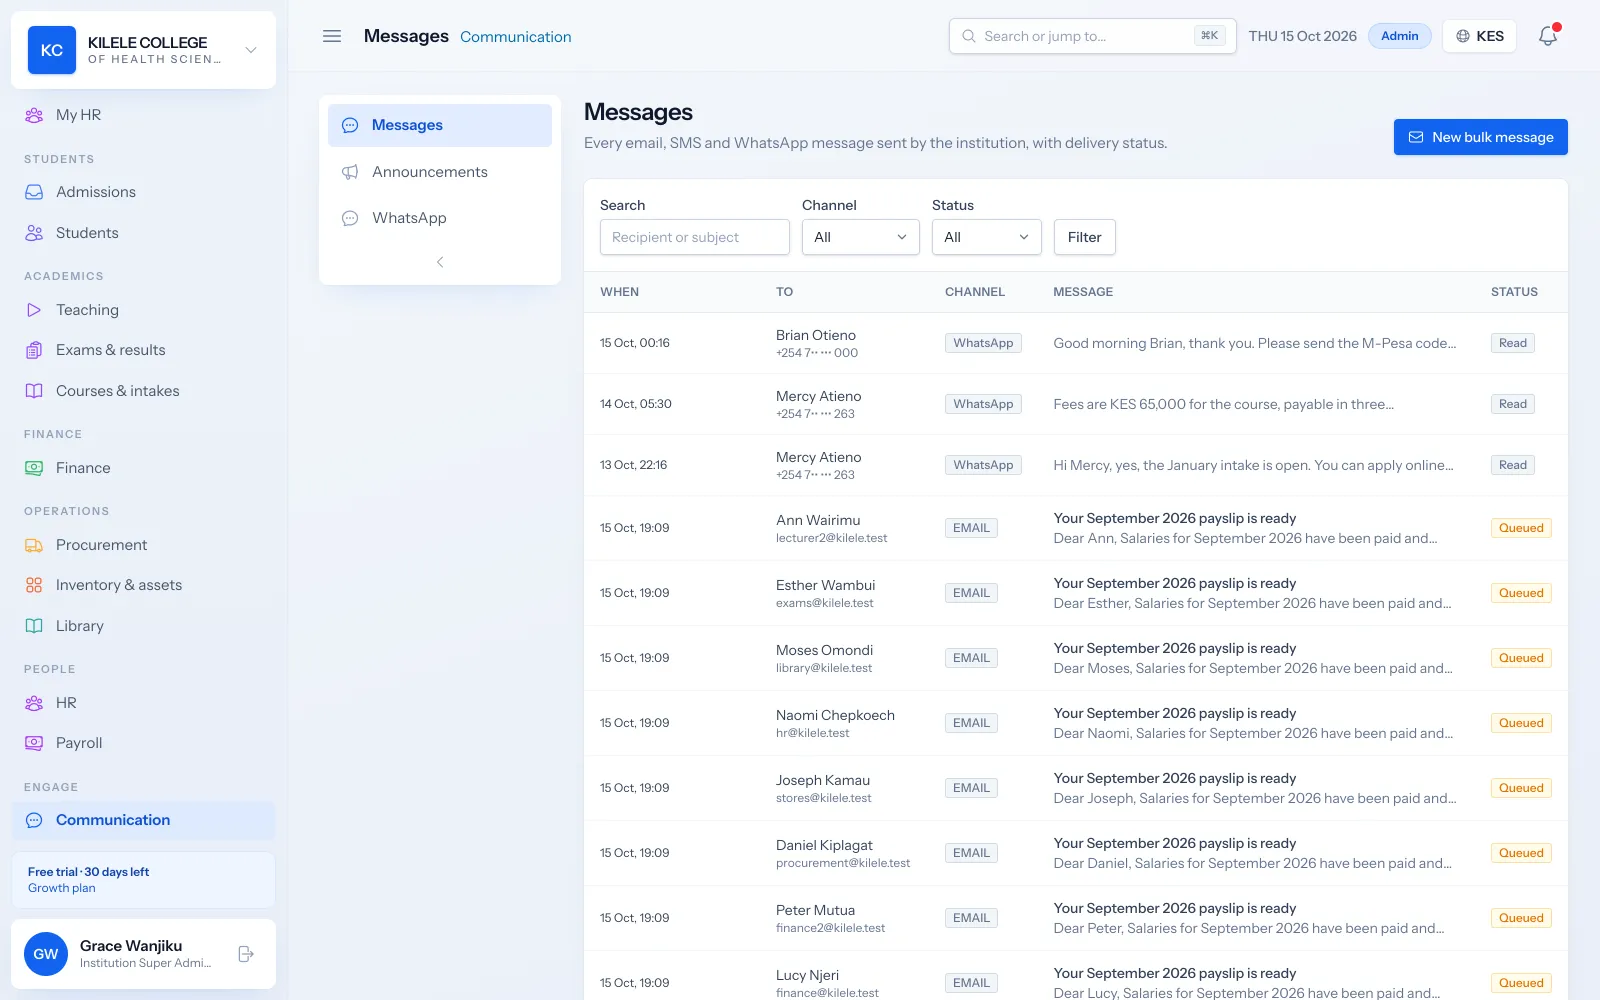The width and height of the screenshot is (1600, 1000).
Task: Click the logout icon beside Grace Wanjiku
Action: (x=246, y=954)
